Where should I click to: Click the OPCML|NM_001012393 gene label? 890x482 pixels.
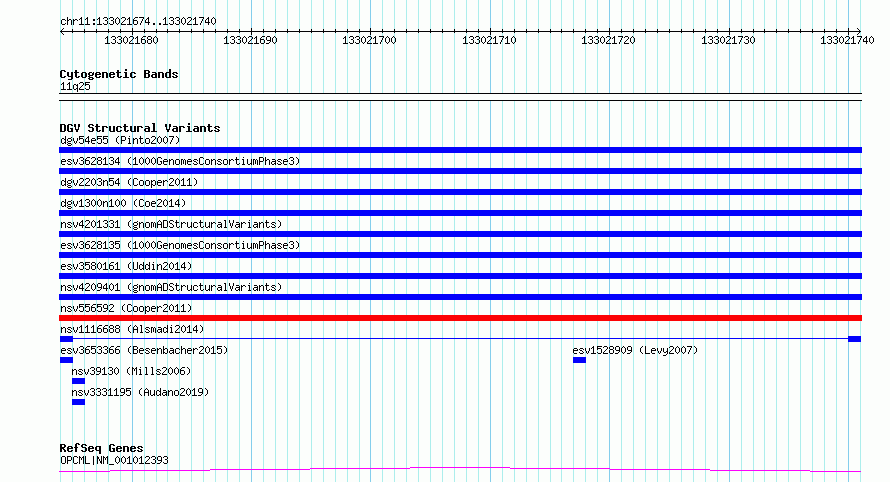click(x=114, y=460)
